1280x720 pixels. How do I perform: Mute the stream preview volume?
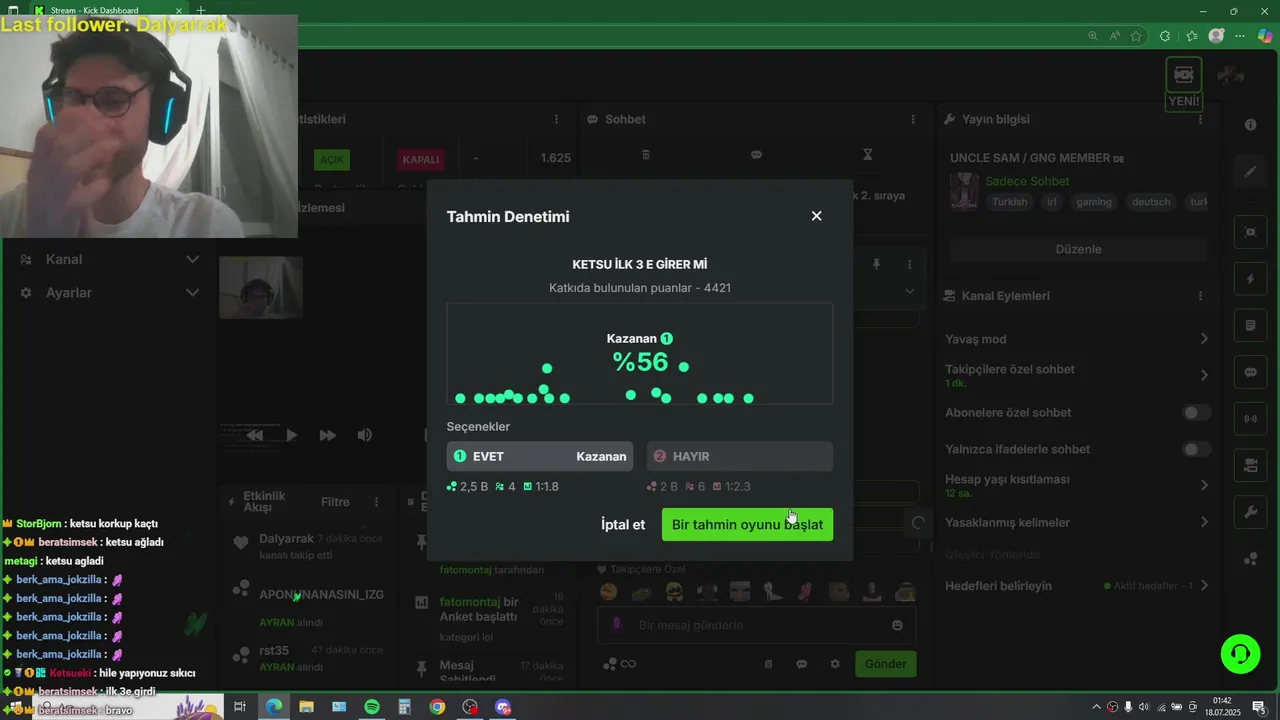click(365, 435)
